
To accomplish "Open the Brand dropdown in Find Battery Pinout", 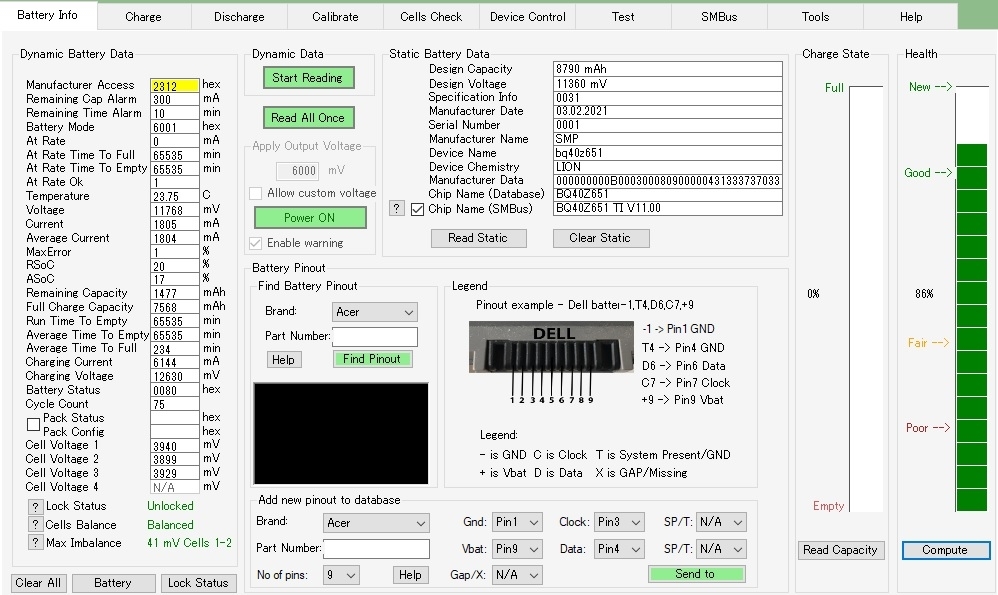I will [x=374, y=312].
